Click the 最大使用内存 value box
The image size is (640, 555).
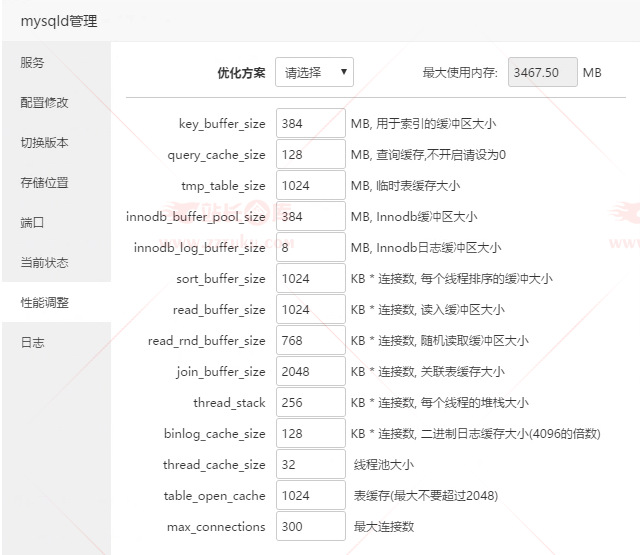point(542,73)
